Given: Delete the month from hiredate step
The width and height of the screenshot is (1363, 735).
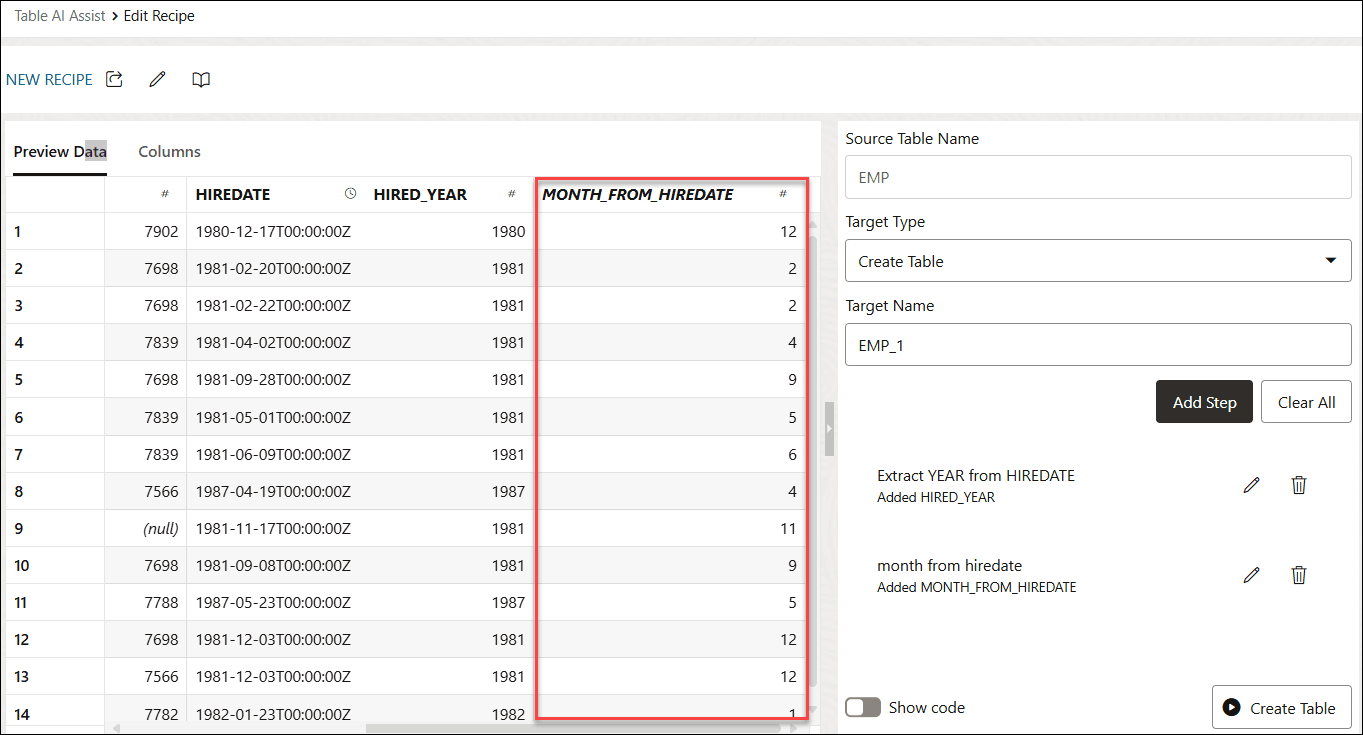Looking at the screenshot, I should pyautogui.click(x=1299, y=574).
